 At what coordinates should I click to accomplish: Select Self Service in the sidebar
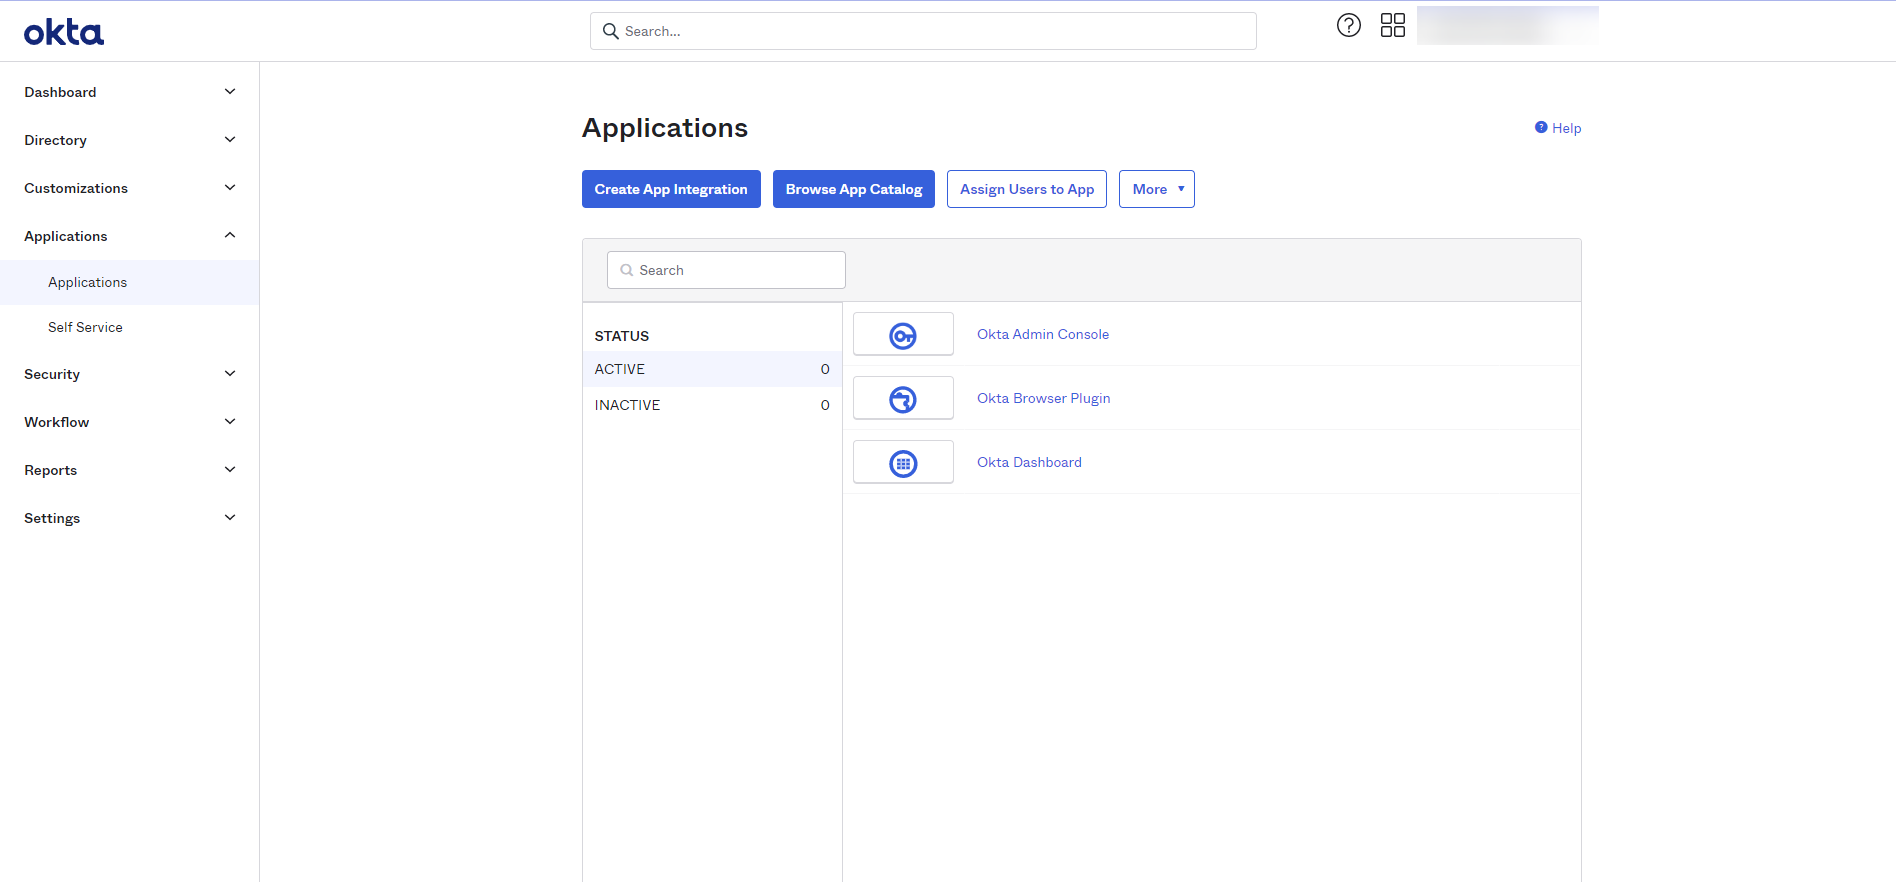click(x=85, y=327)
